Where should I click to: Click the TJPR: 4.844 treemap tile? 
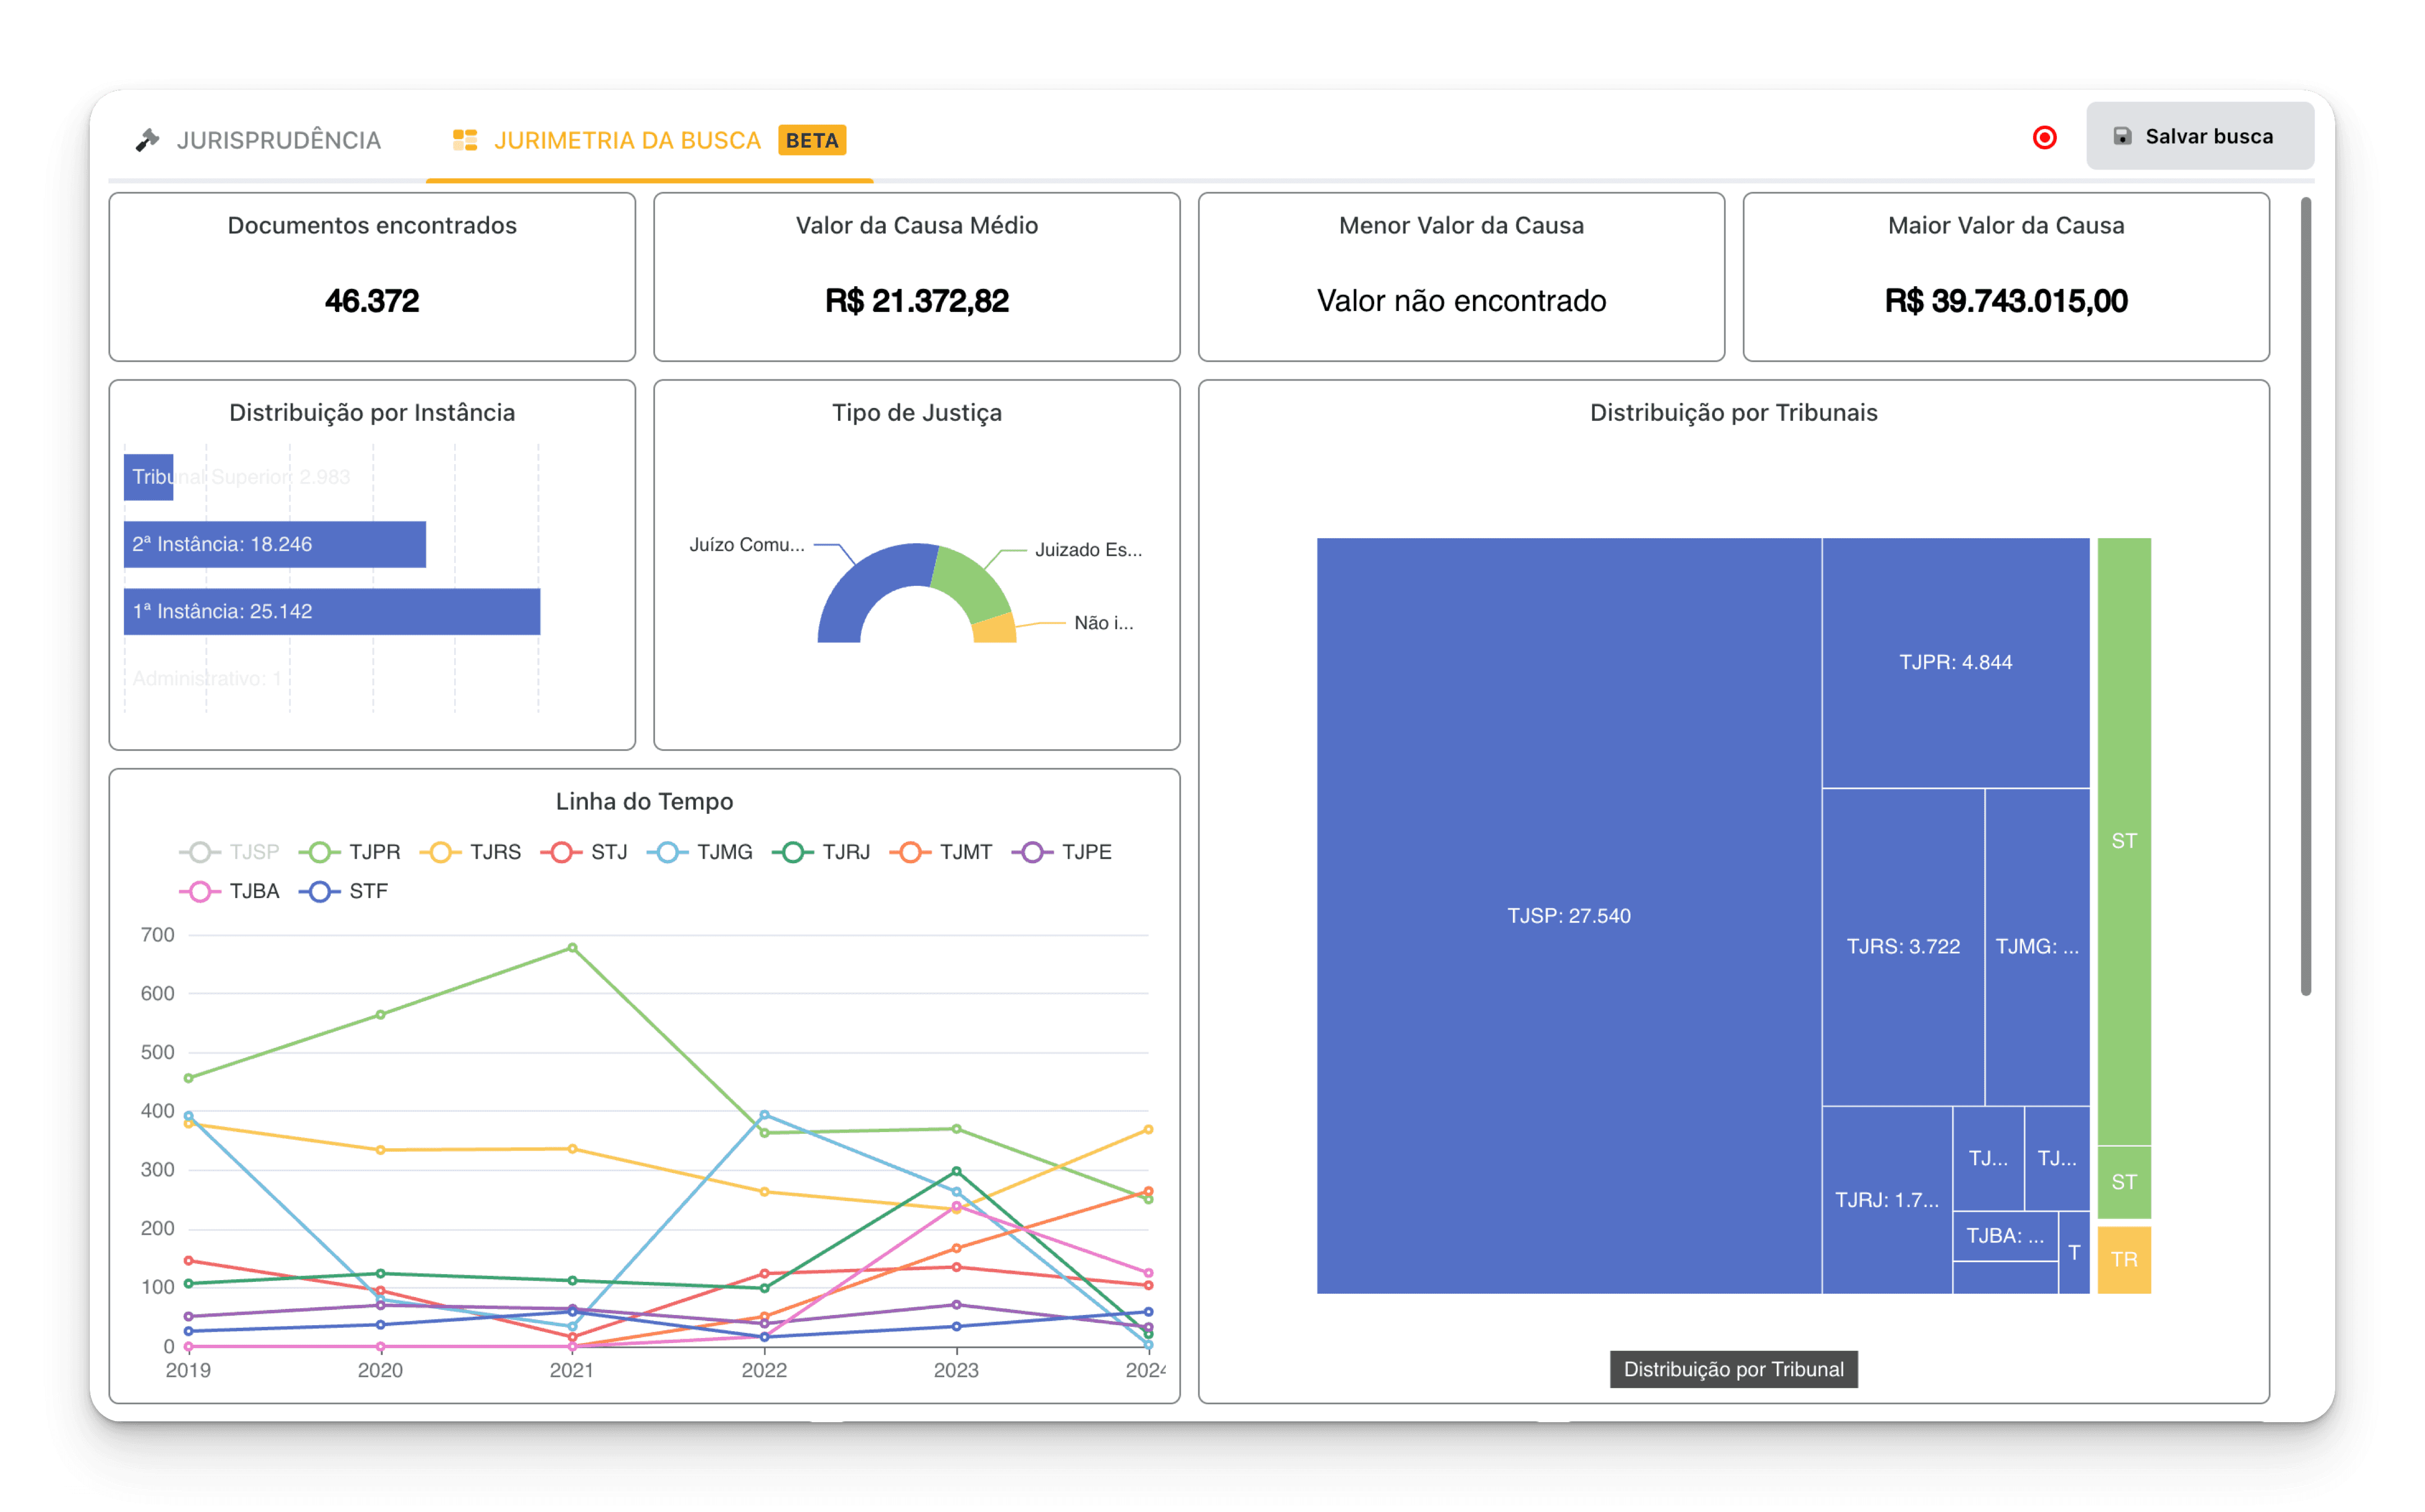pyautogui.click(x=1955, y=662)
